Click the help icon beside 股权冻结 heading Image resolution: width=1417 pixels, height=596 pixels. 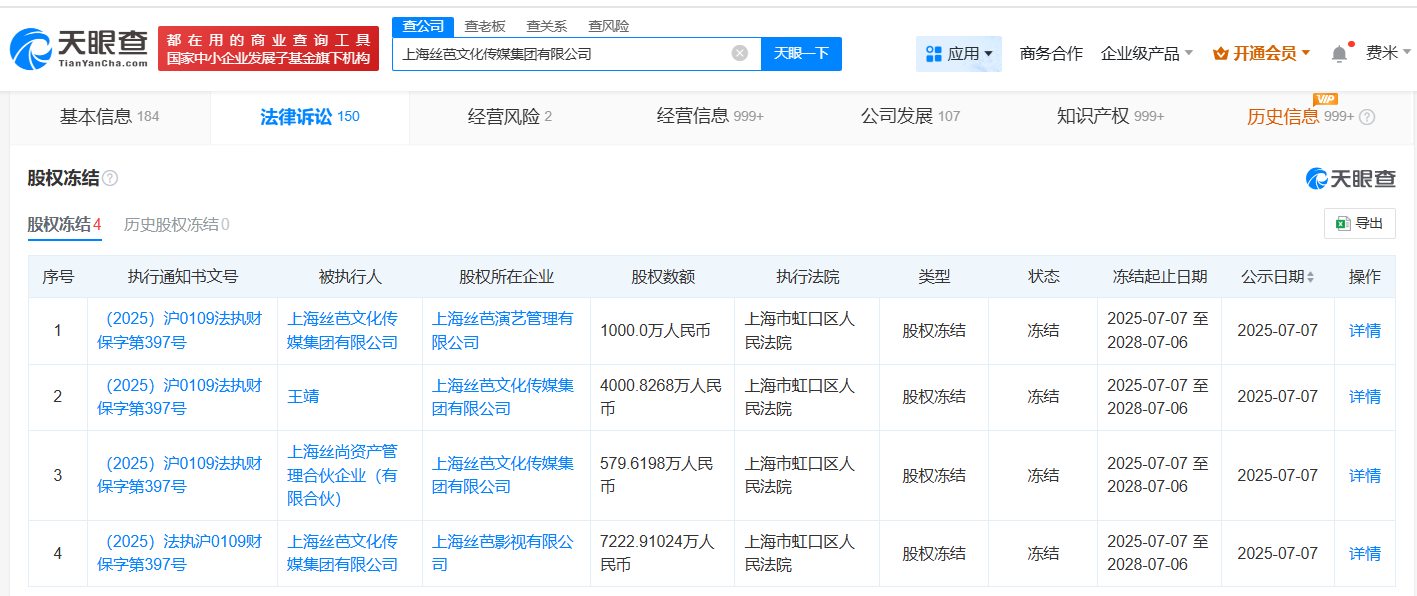pos(110,179)
